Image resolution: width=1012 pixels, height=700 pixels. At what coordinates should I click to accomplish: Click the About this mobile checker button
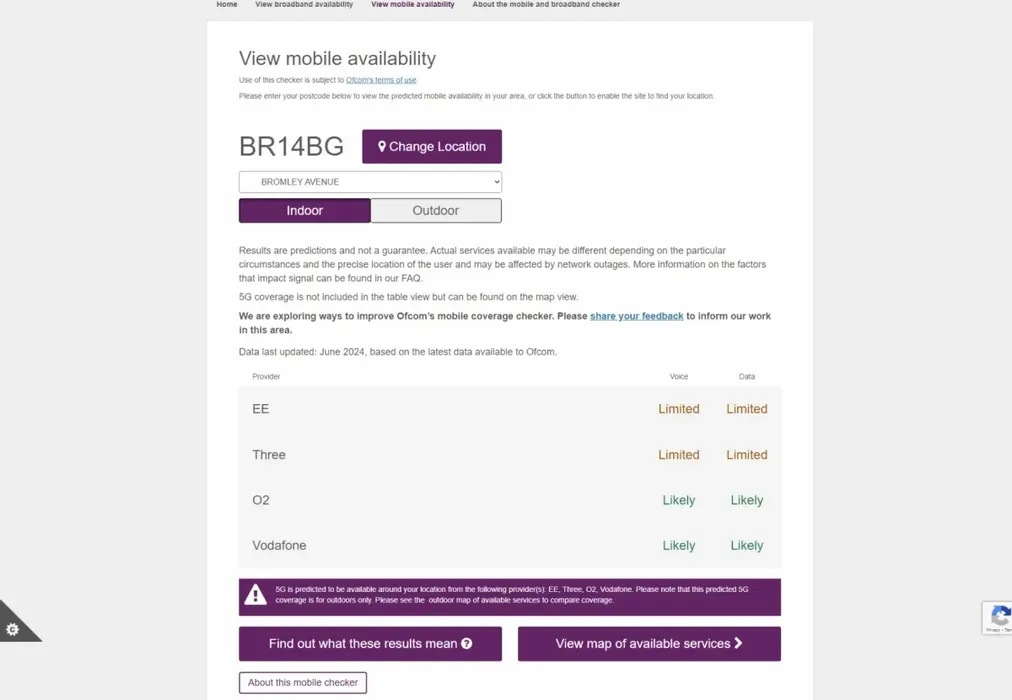point(303,683)
